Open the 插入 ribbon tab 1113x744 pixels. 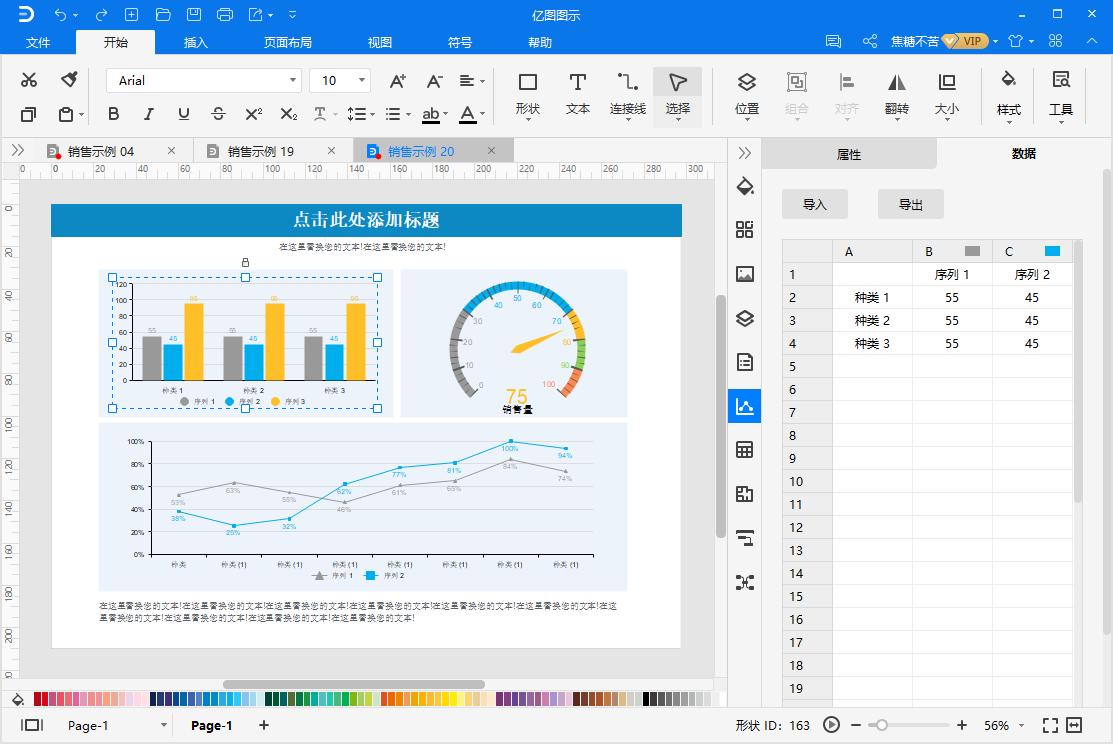click(x=196, y=42)
